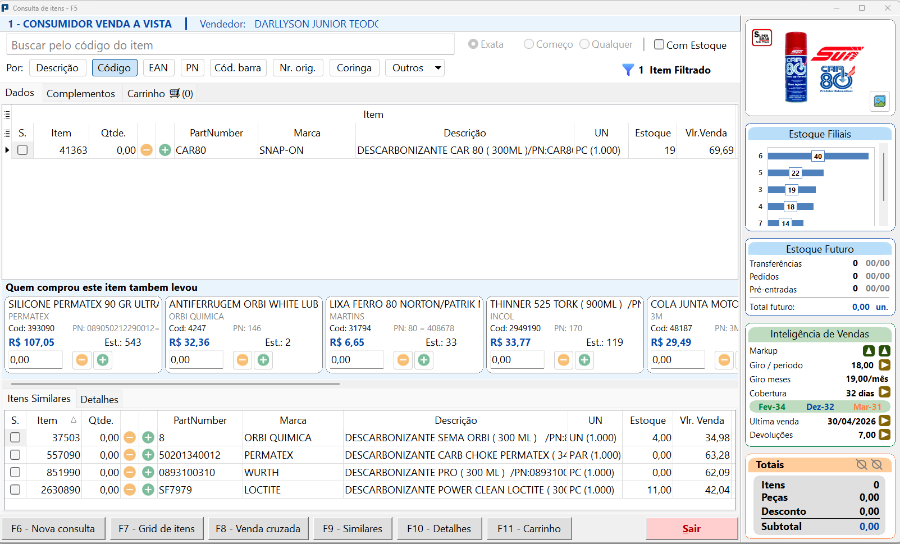Sort similar items by the Item column arrow
The height and width of the screenshot is (544, 900).
click(73, 420)
